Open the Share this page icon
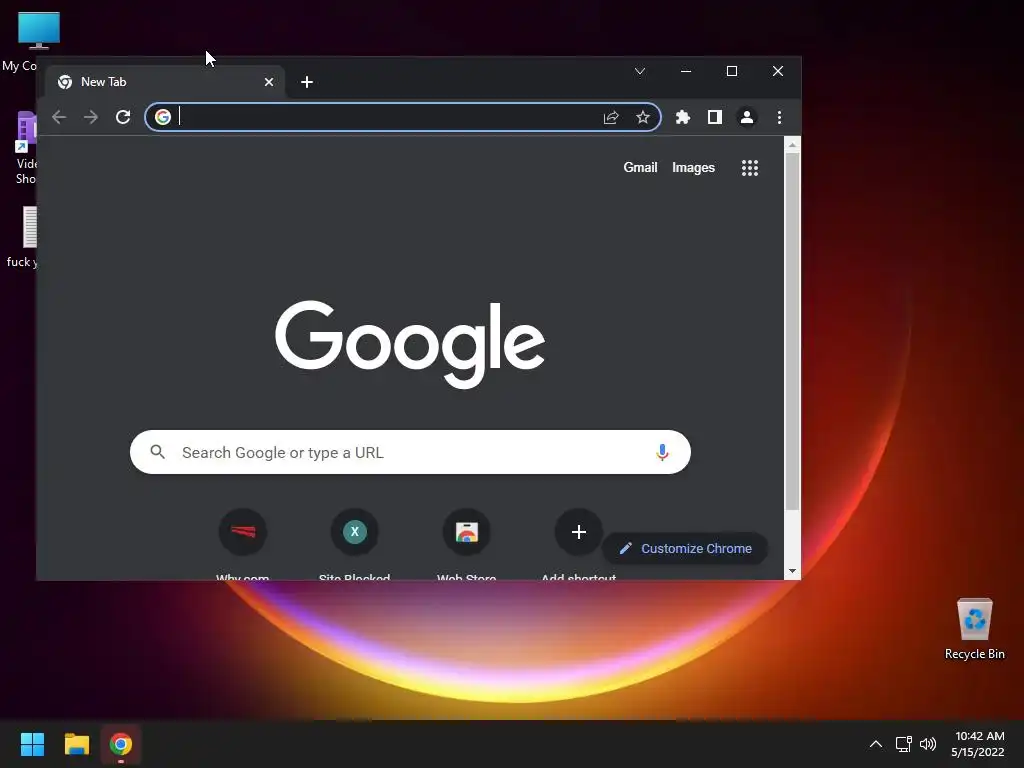 click(x=611, y=118)
